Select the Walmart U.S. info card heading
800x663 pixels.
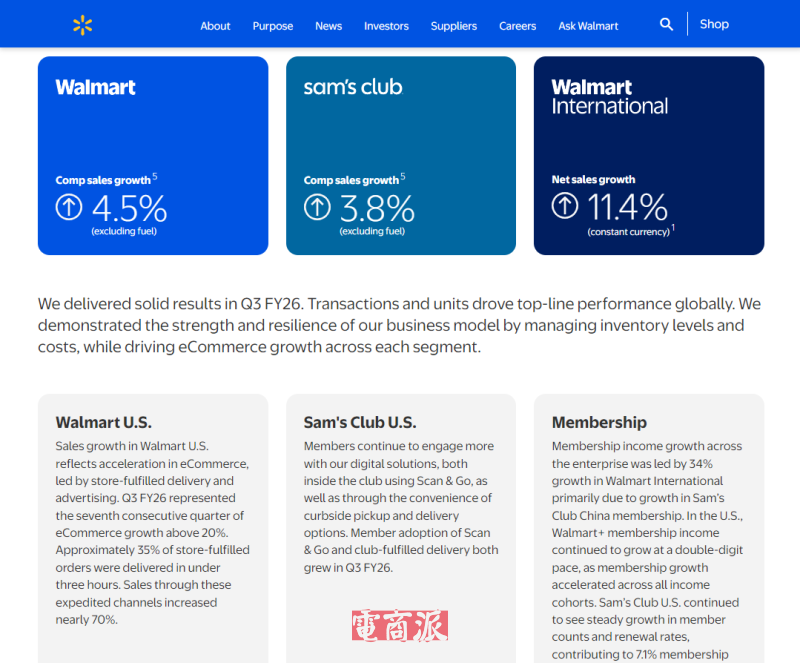pyautogui.click(x=104, y=422)
